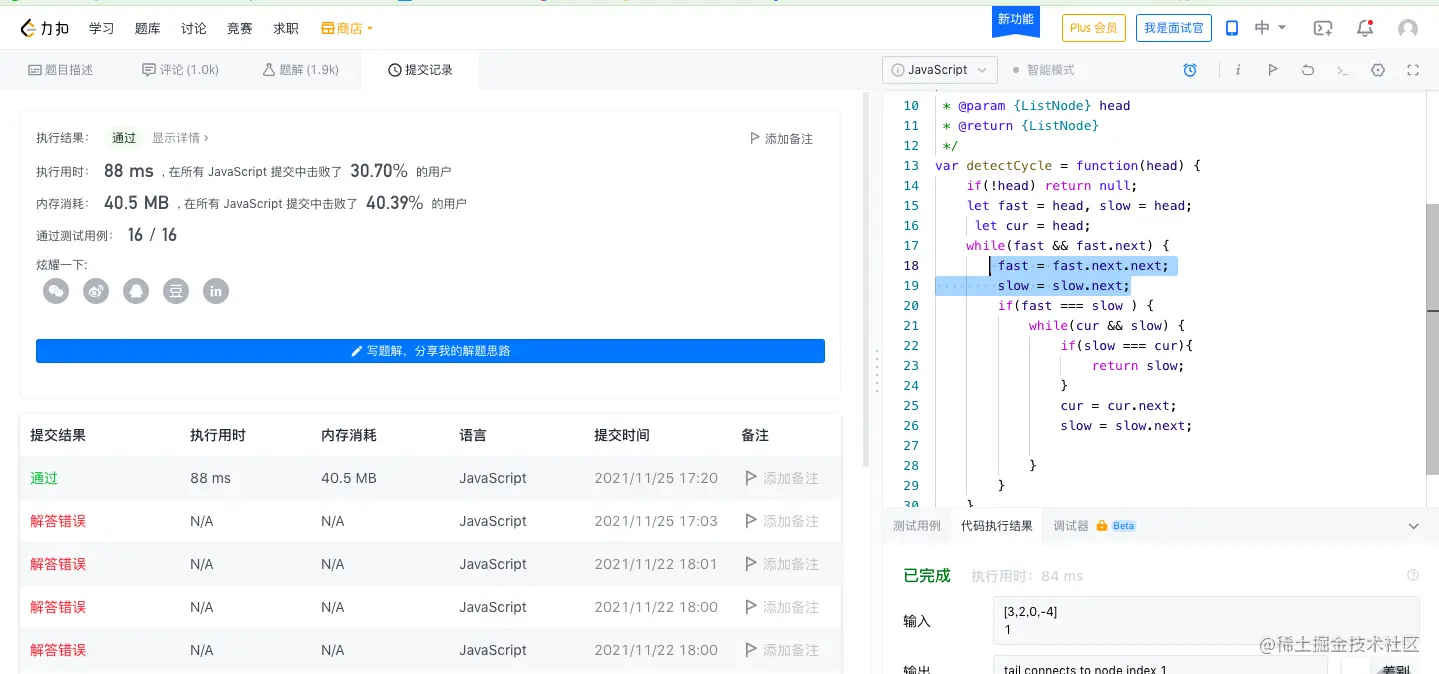Viewport: 1439px width, 674px height.
Task: Open the 求职 jobs menu
Action: 286,29
